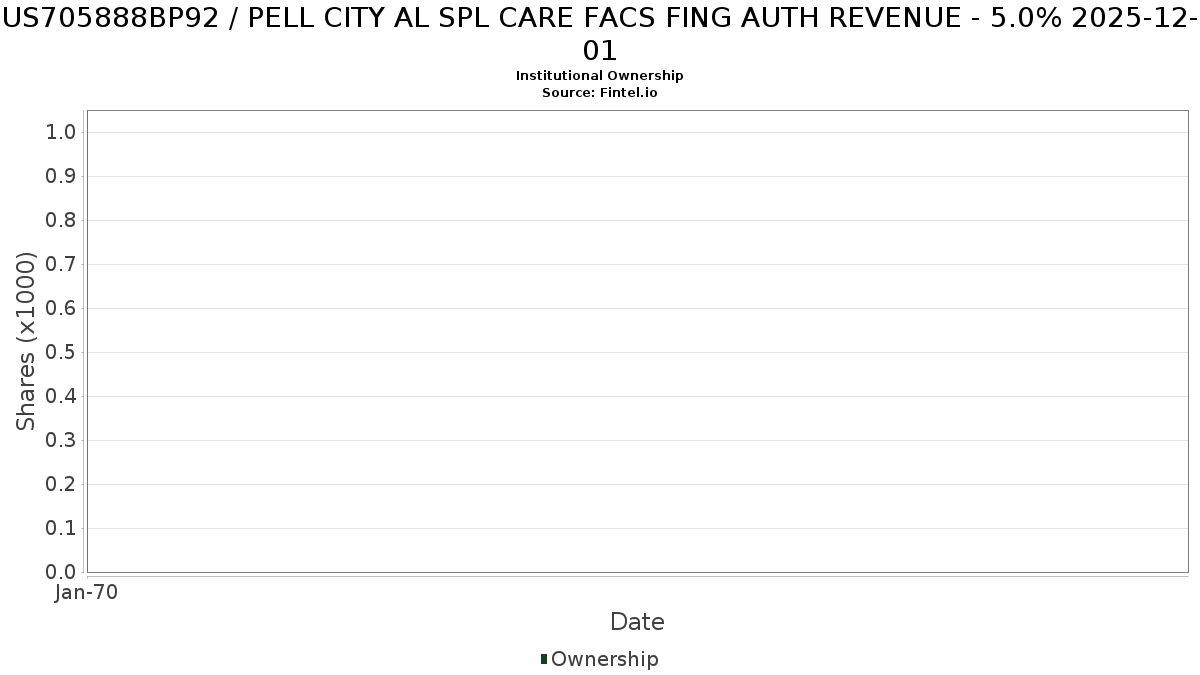Click the 0.9 y-axis tick label
The image size is (1200, 675).
[62, 176]
